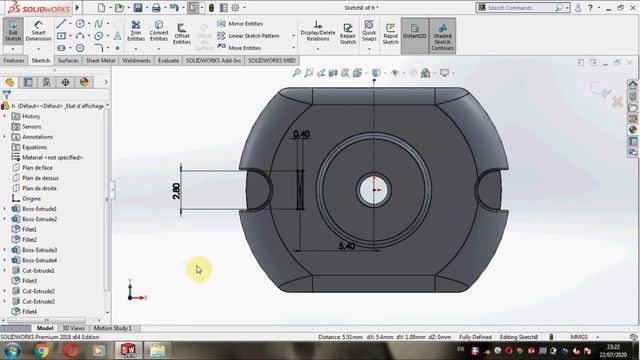Expand Cut-Extrude2 feature
This screenshot has width=640, height=360.
click(4, 291)
